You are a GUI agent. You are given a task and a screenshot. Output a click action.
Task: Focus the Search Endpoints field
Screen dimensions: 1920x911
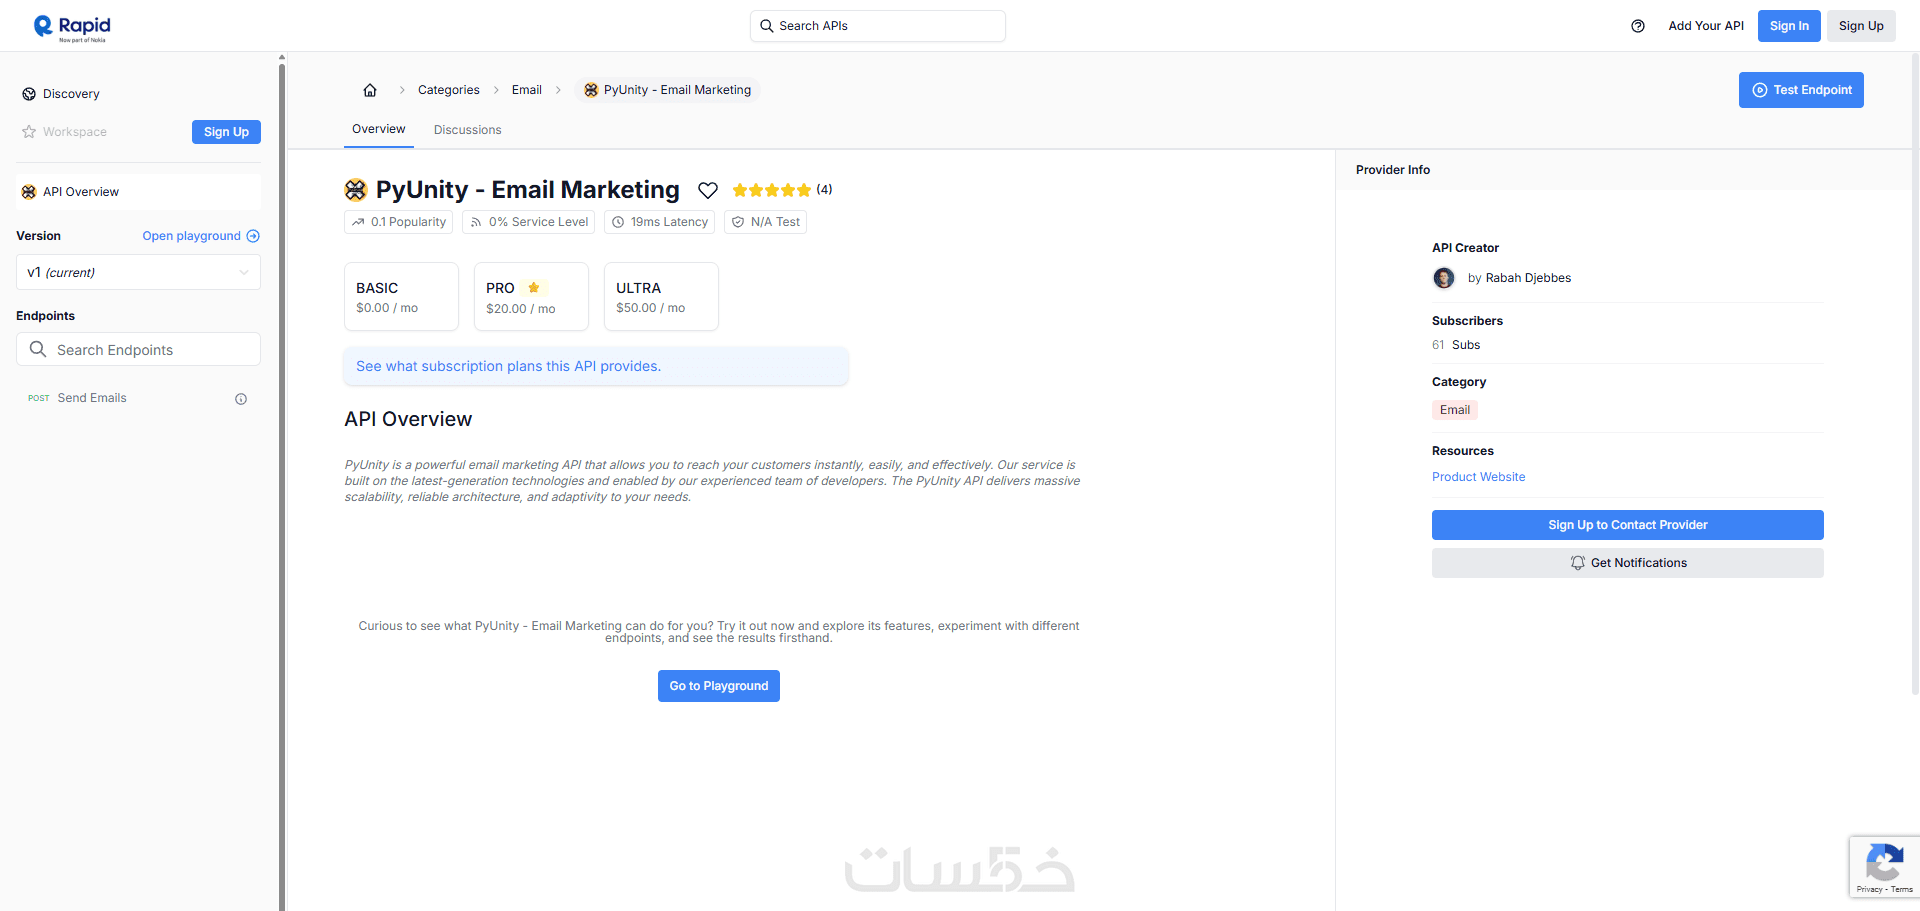(138, 349)
